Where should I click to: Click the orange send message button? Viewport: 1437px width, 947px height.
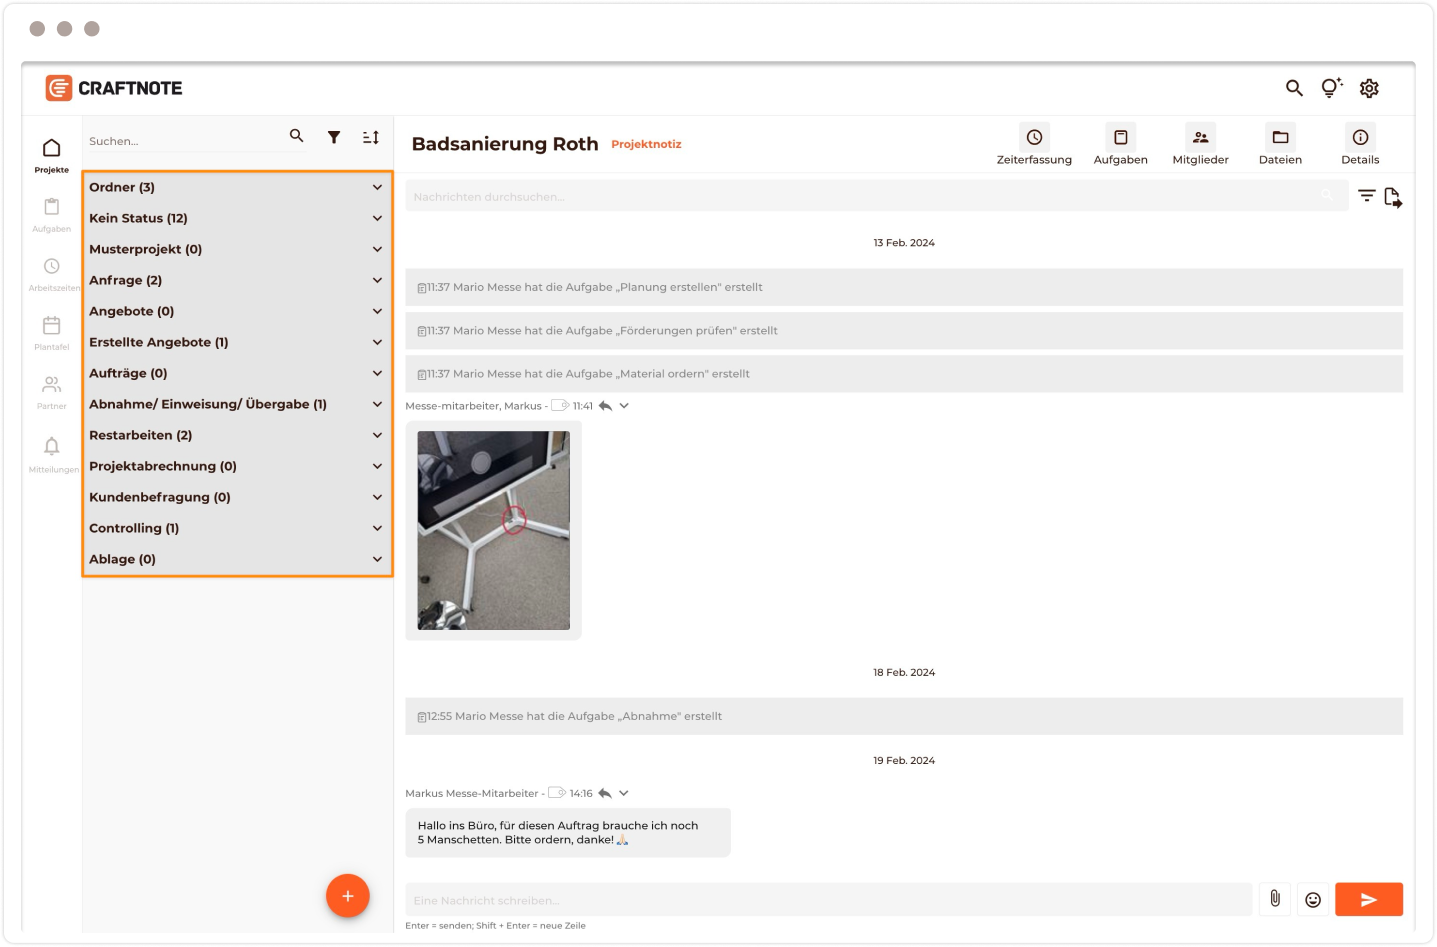(x=1368, y=899)
